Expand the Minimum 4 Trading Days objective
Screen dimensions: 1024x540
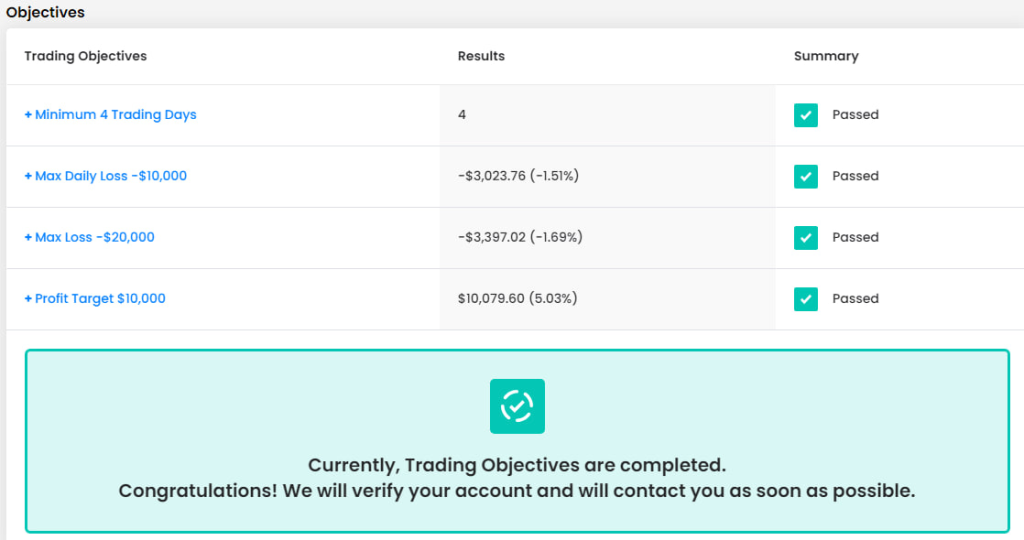tap(110, 115)
